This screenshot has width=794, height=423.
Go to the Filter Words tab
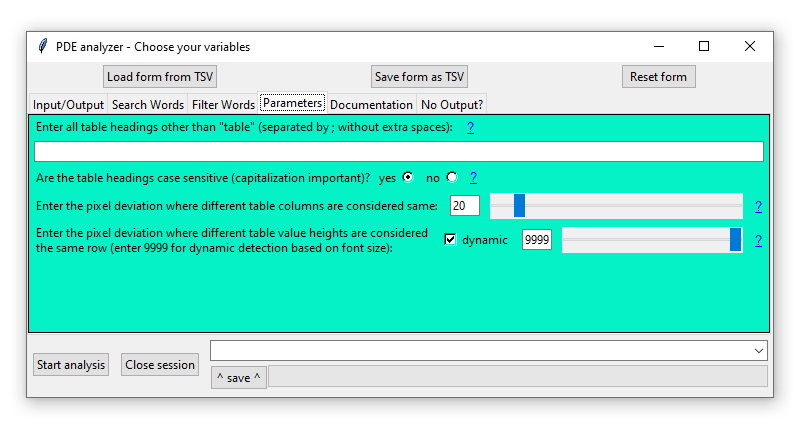click(223, 104)
